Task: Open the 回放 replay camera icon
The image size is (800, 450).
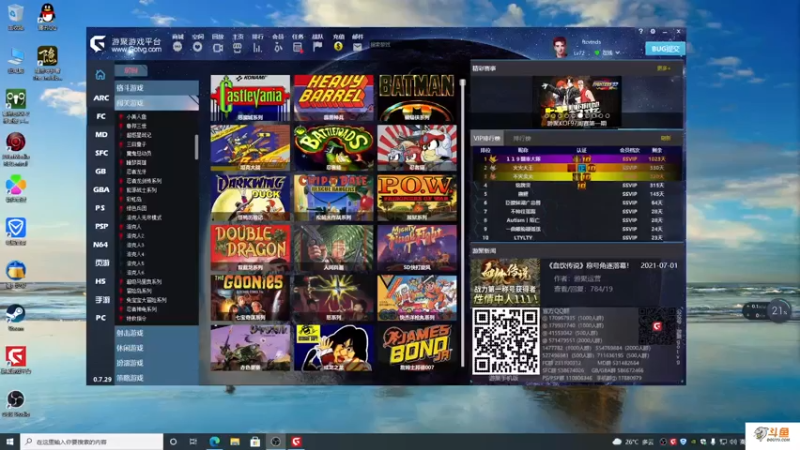Action: pos(218,47)
